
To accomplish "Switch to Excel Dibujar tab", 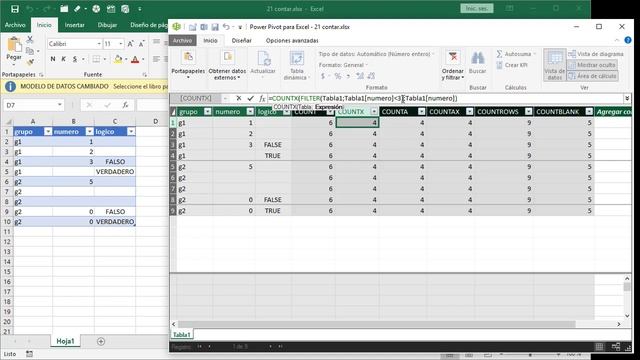I will tap(107, 25).
